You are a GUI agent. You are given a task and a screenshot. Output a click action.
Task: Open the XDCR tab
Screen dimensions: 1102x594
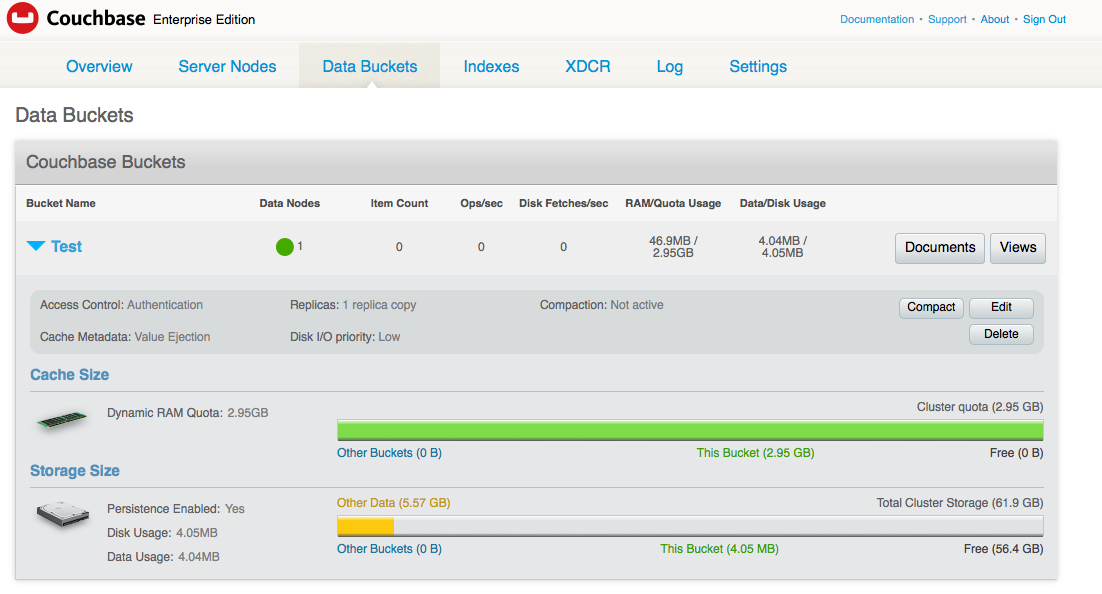(588, 66)
